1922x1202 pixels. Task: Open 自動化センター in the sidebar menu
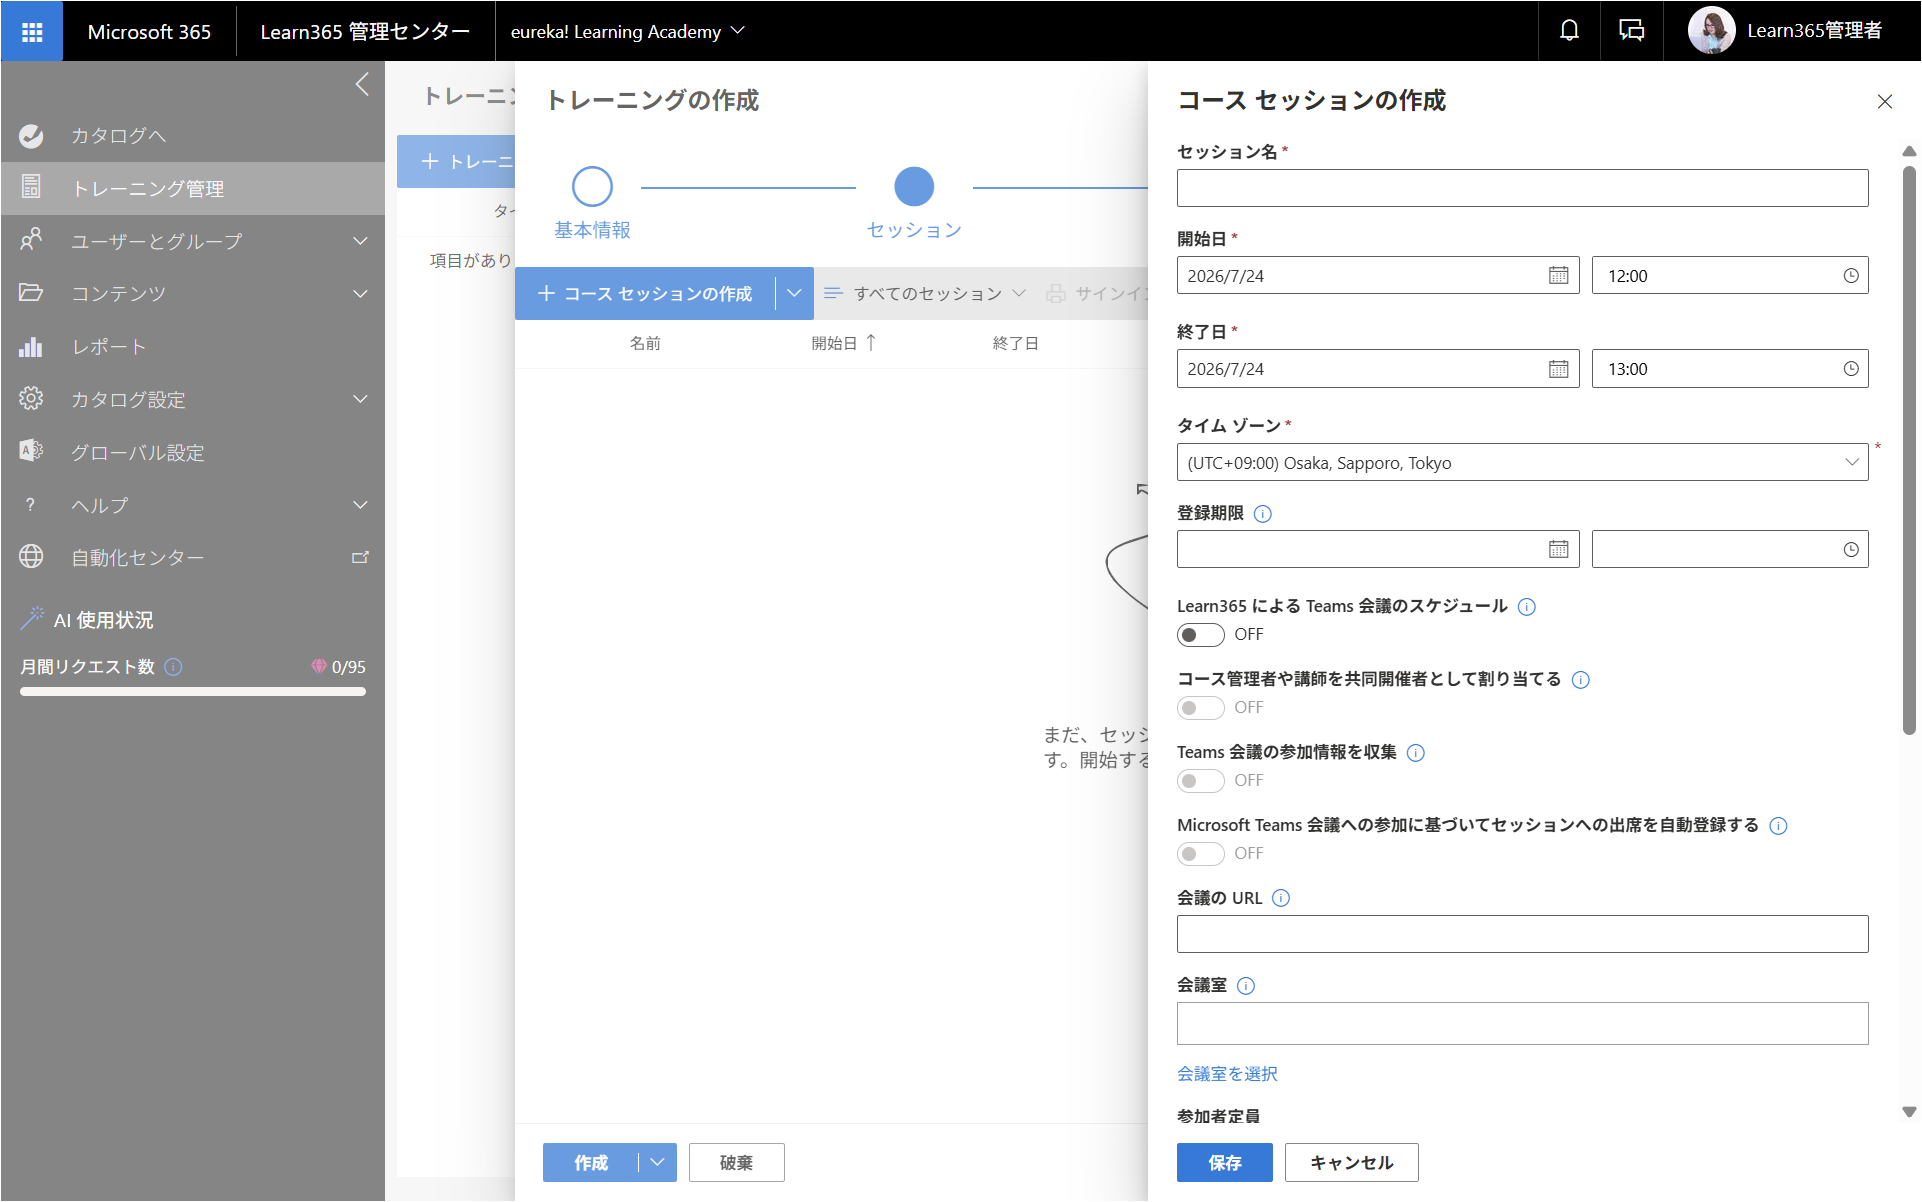193,558
